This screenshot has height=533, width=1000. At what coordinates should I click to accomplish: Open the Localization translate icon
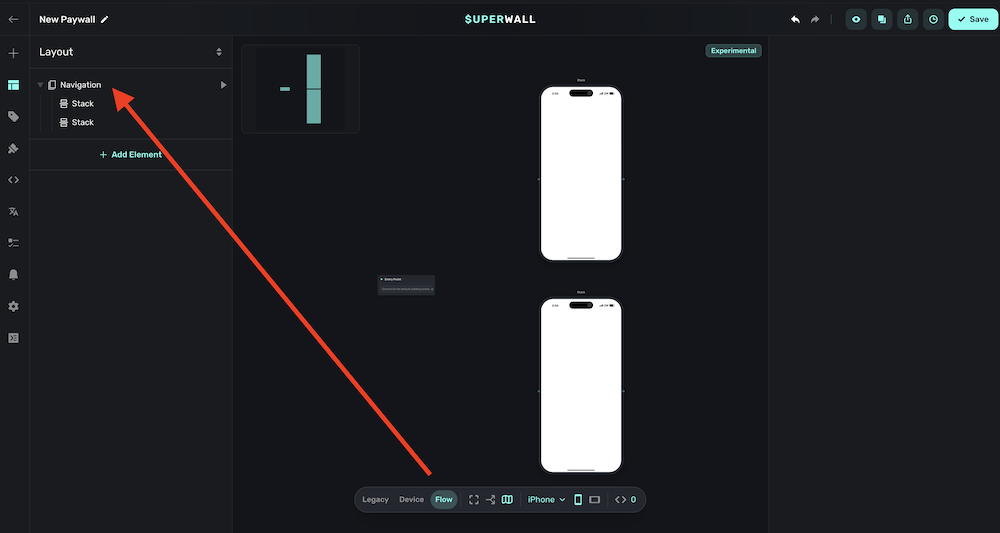click(x=13, y=211)
